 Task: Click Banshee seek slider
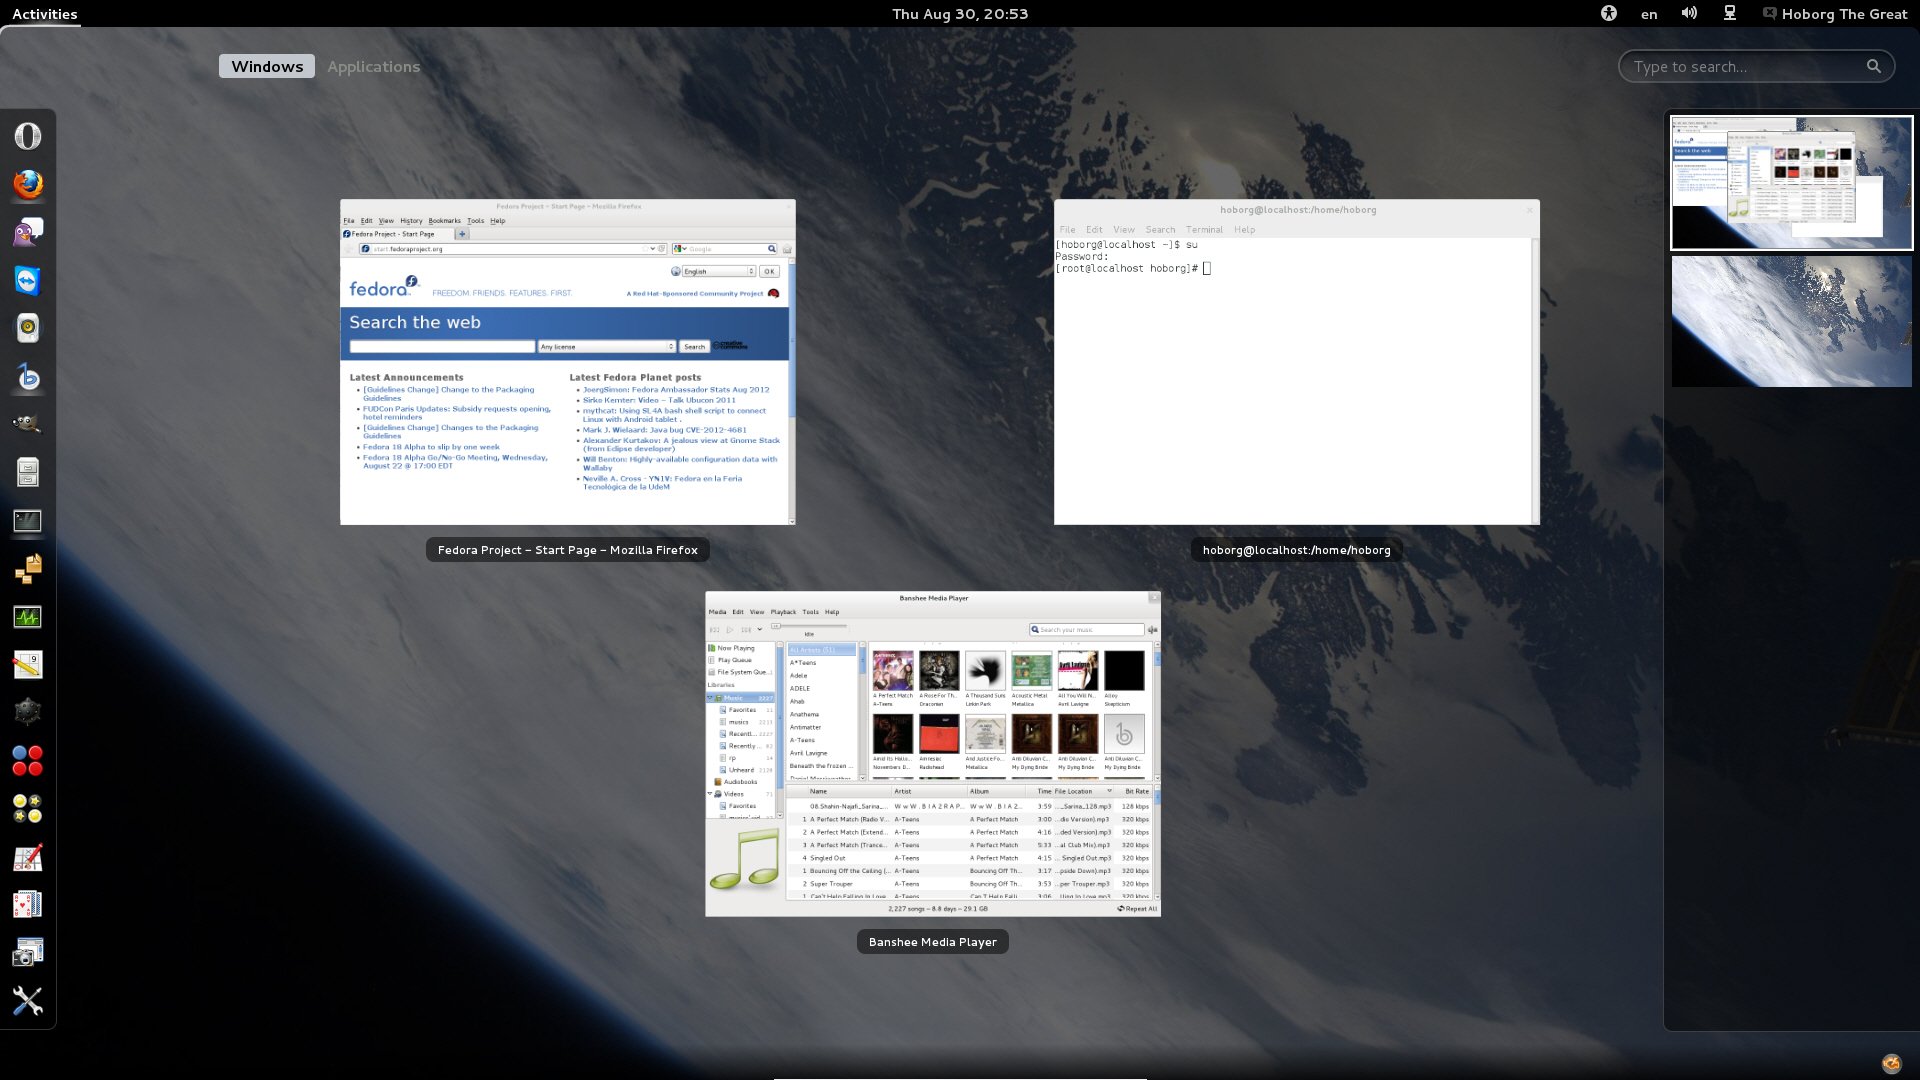click(810, 626)
